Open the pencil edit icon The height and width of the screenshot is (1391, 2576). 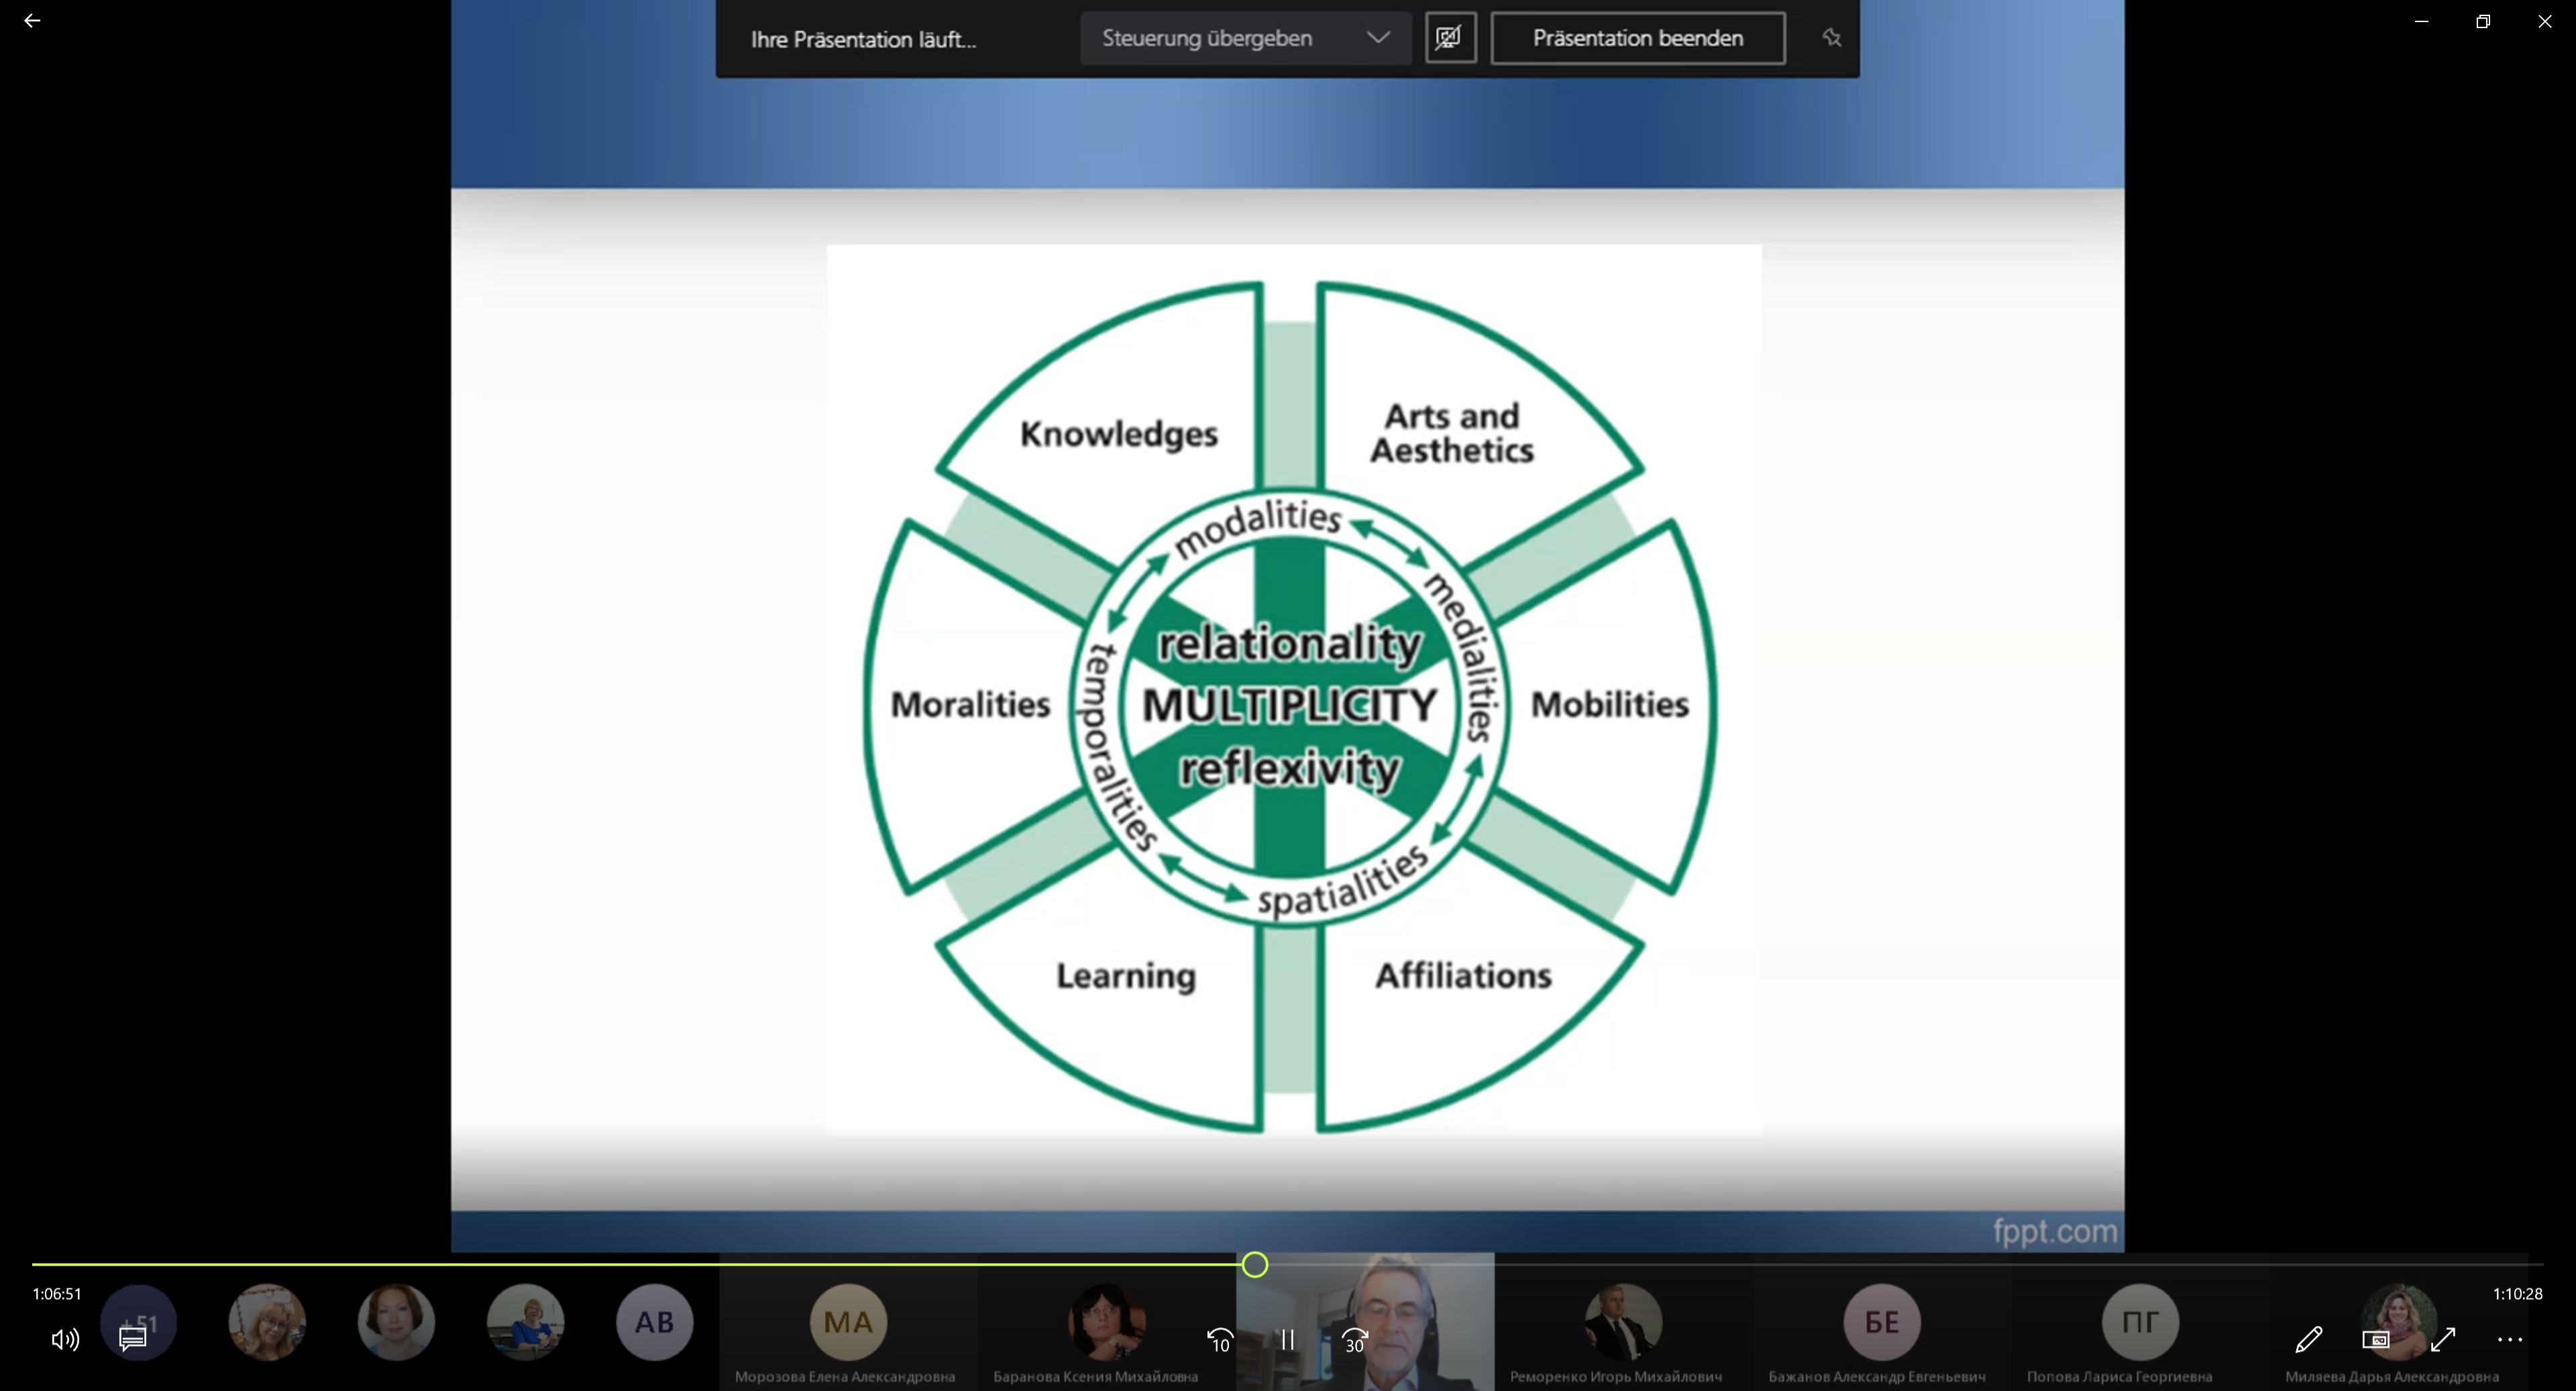[2308, 1339]
